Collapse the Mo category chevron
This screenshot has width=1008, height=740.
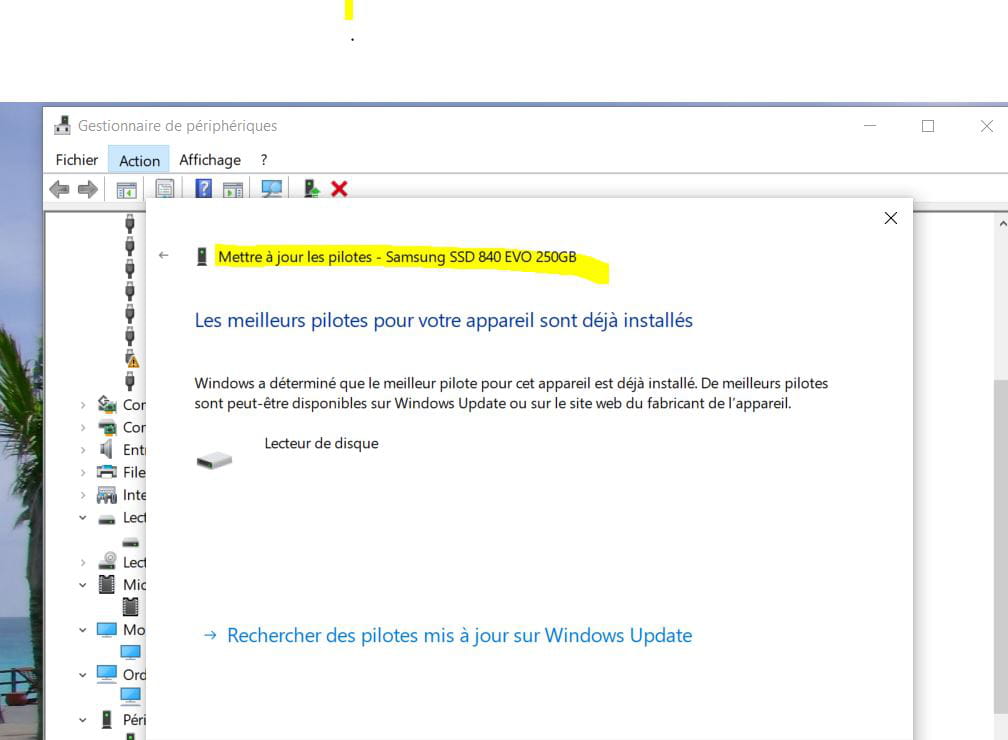pyautogui.click(x=83, y=629)
